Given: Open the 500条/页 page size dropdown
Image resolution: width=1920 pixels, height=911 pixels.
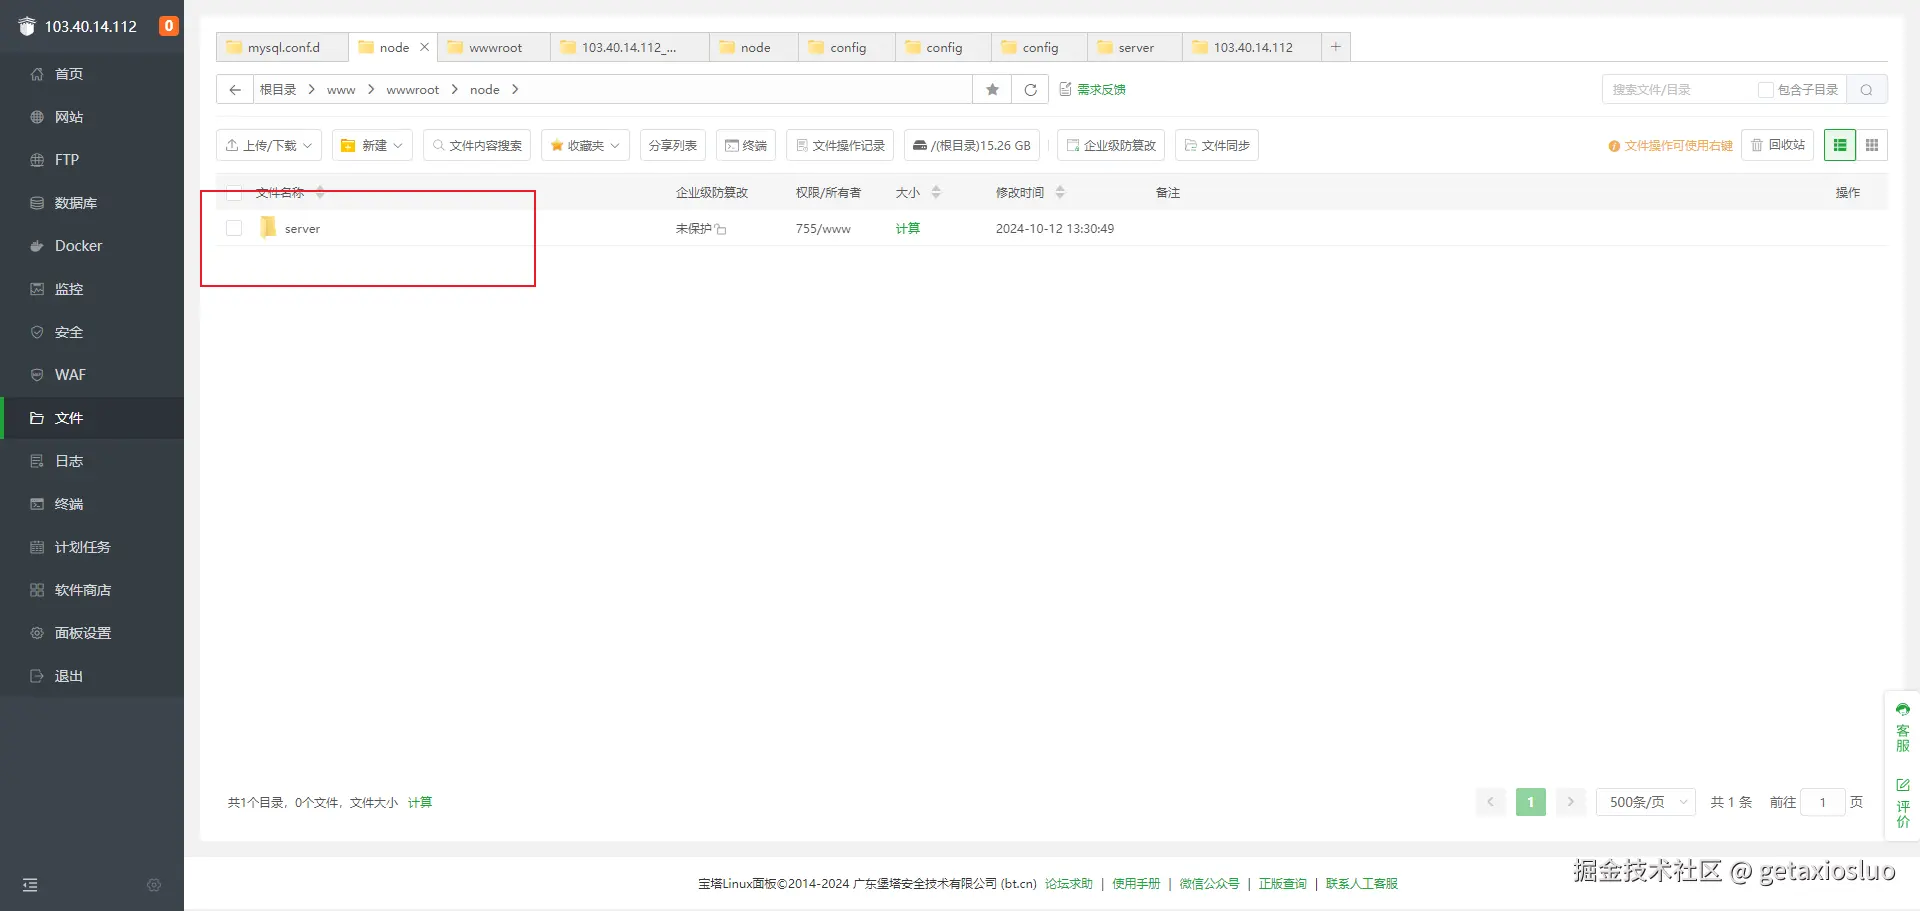Looking at the screenshot, I should click(1646, 802).
